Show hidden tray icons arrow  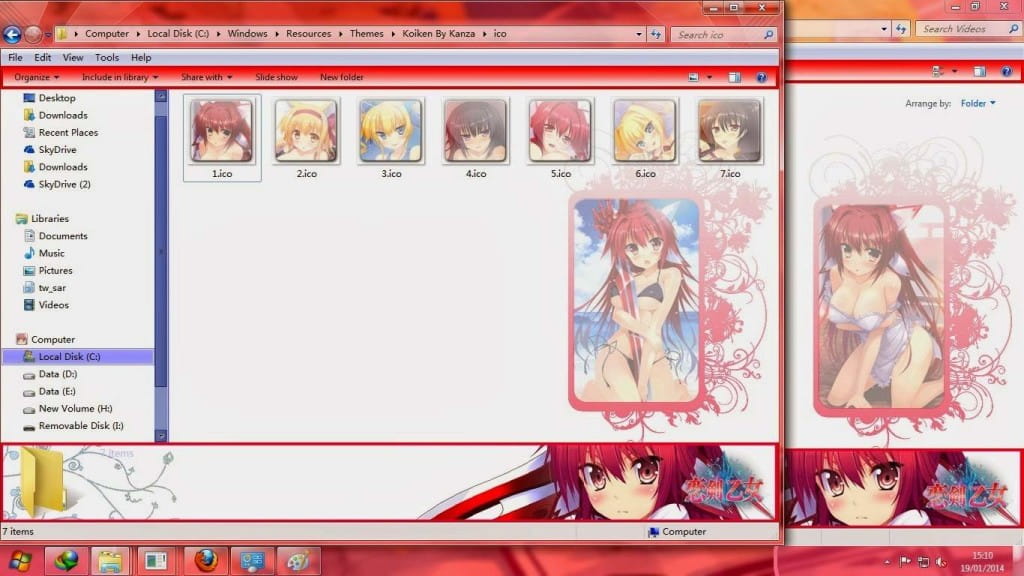tap(887, 562)
